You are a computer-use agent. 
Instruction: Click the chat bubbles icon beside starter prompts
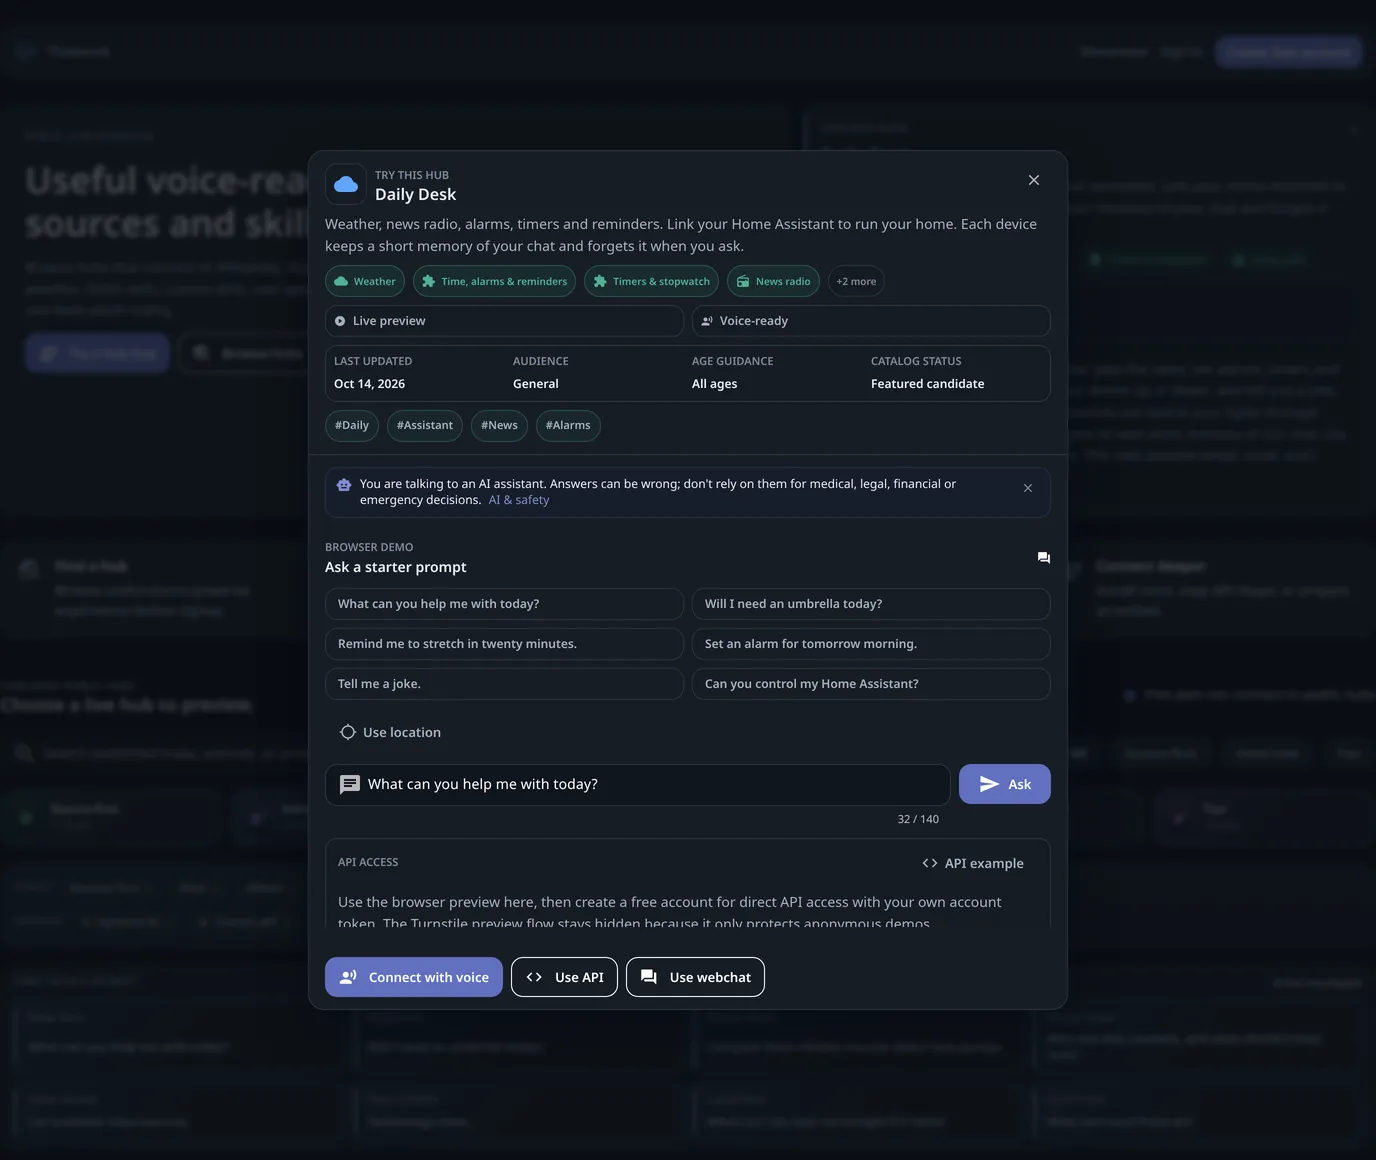tap(1044, 558)
